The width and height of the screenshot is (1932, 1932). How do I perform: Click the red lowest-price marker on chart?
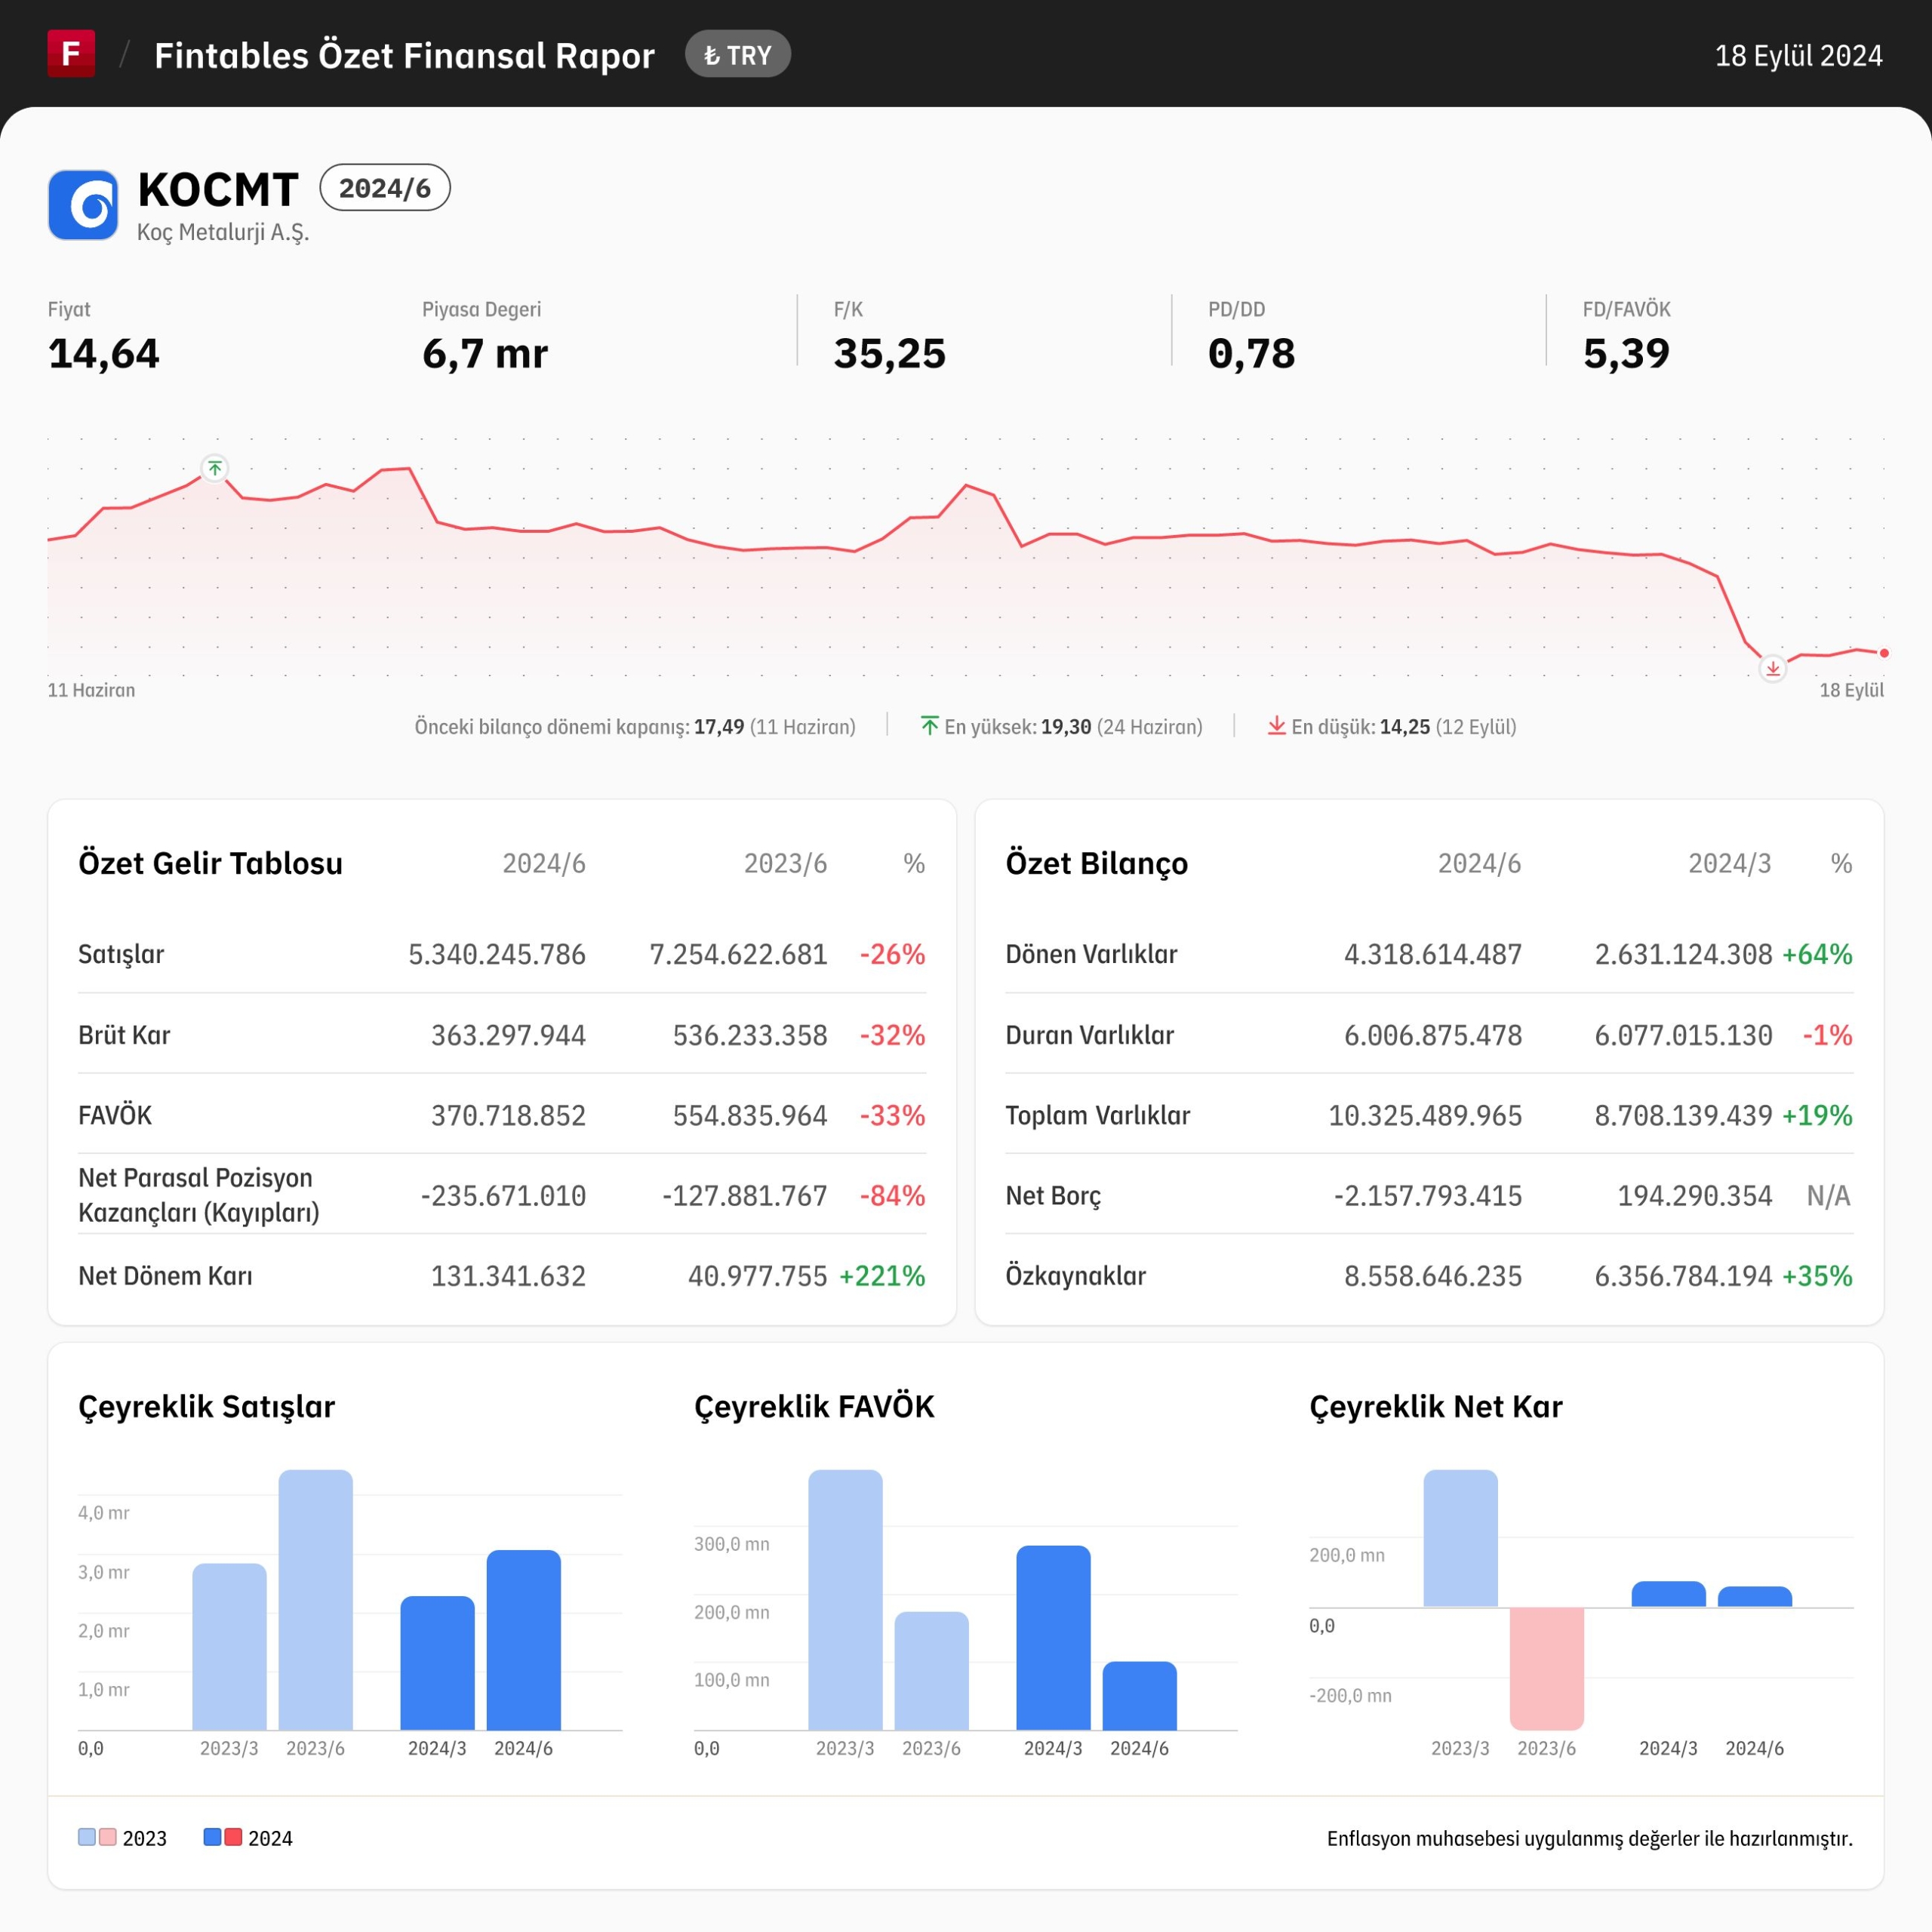tap(1772, 668)
